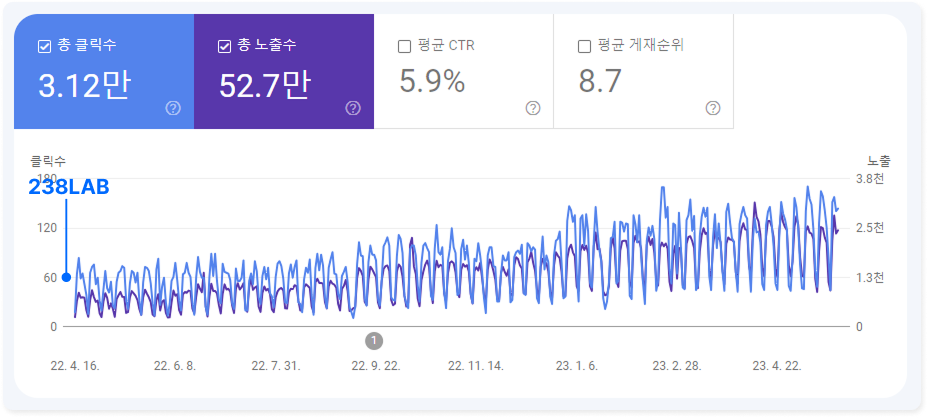Click the 23. 1. 6. date label
The height and width of the screenshot is (418, 928).
point(577,366)
